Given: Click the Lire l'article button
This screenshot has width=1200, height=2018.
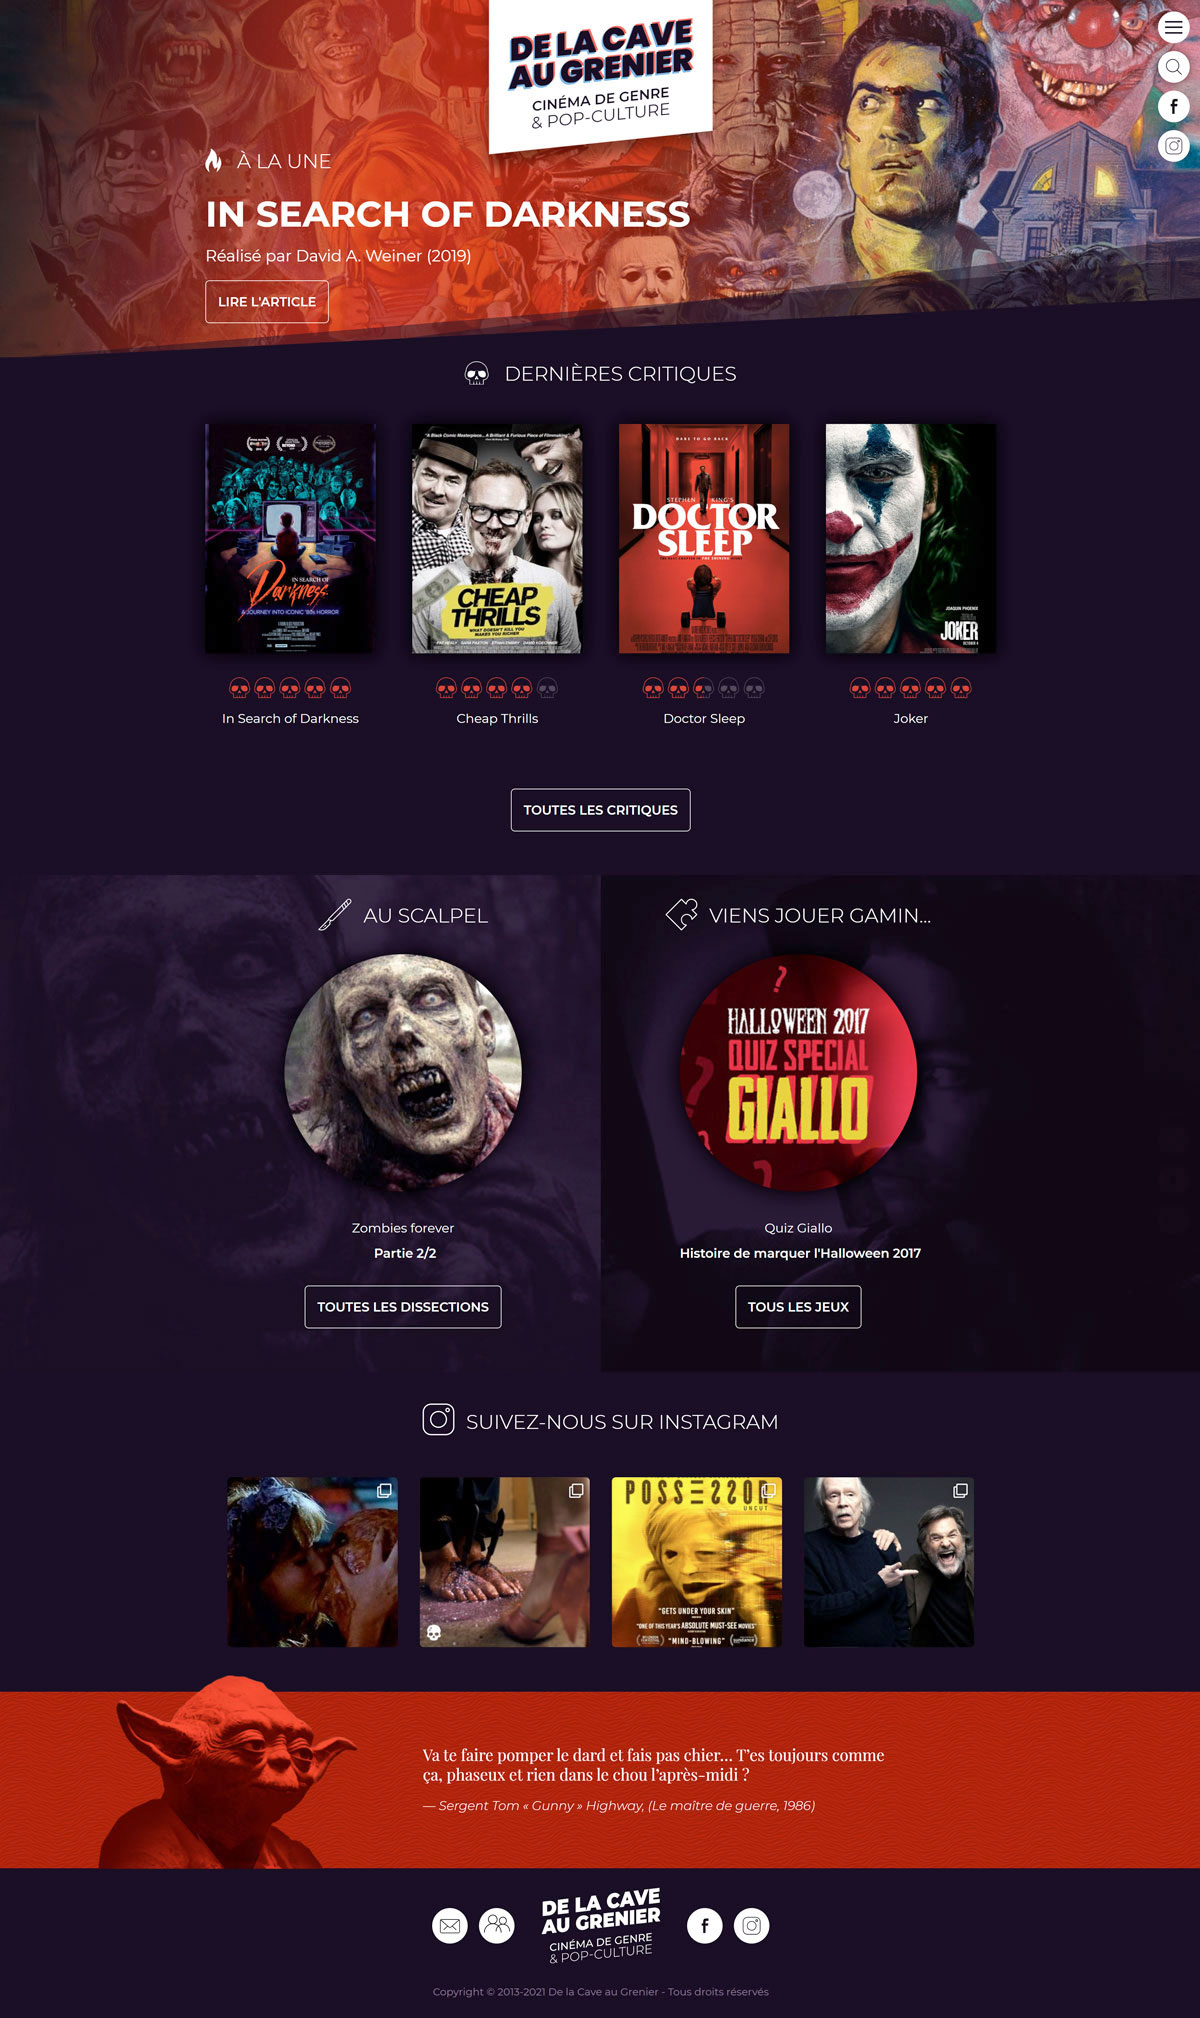Looking at the screenshot, I should pos(267,302).
